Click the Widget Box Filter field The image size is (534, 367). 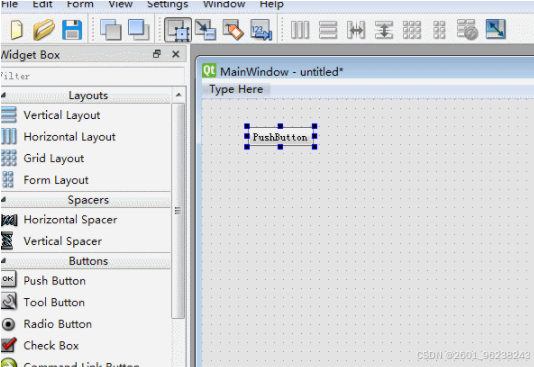[x=92, y=76]
